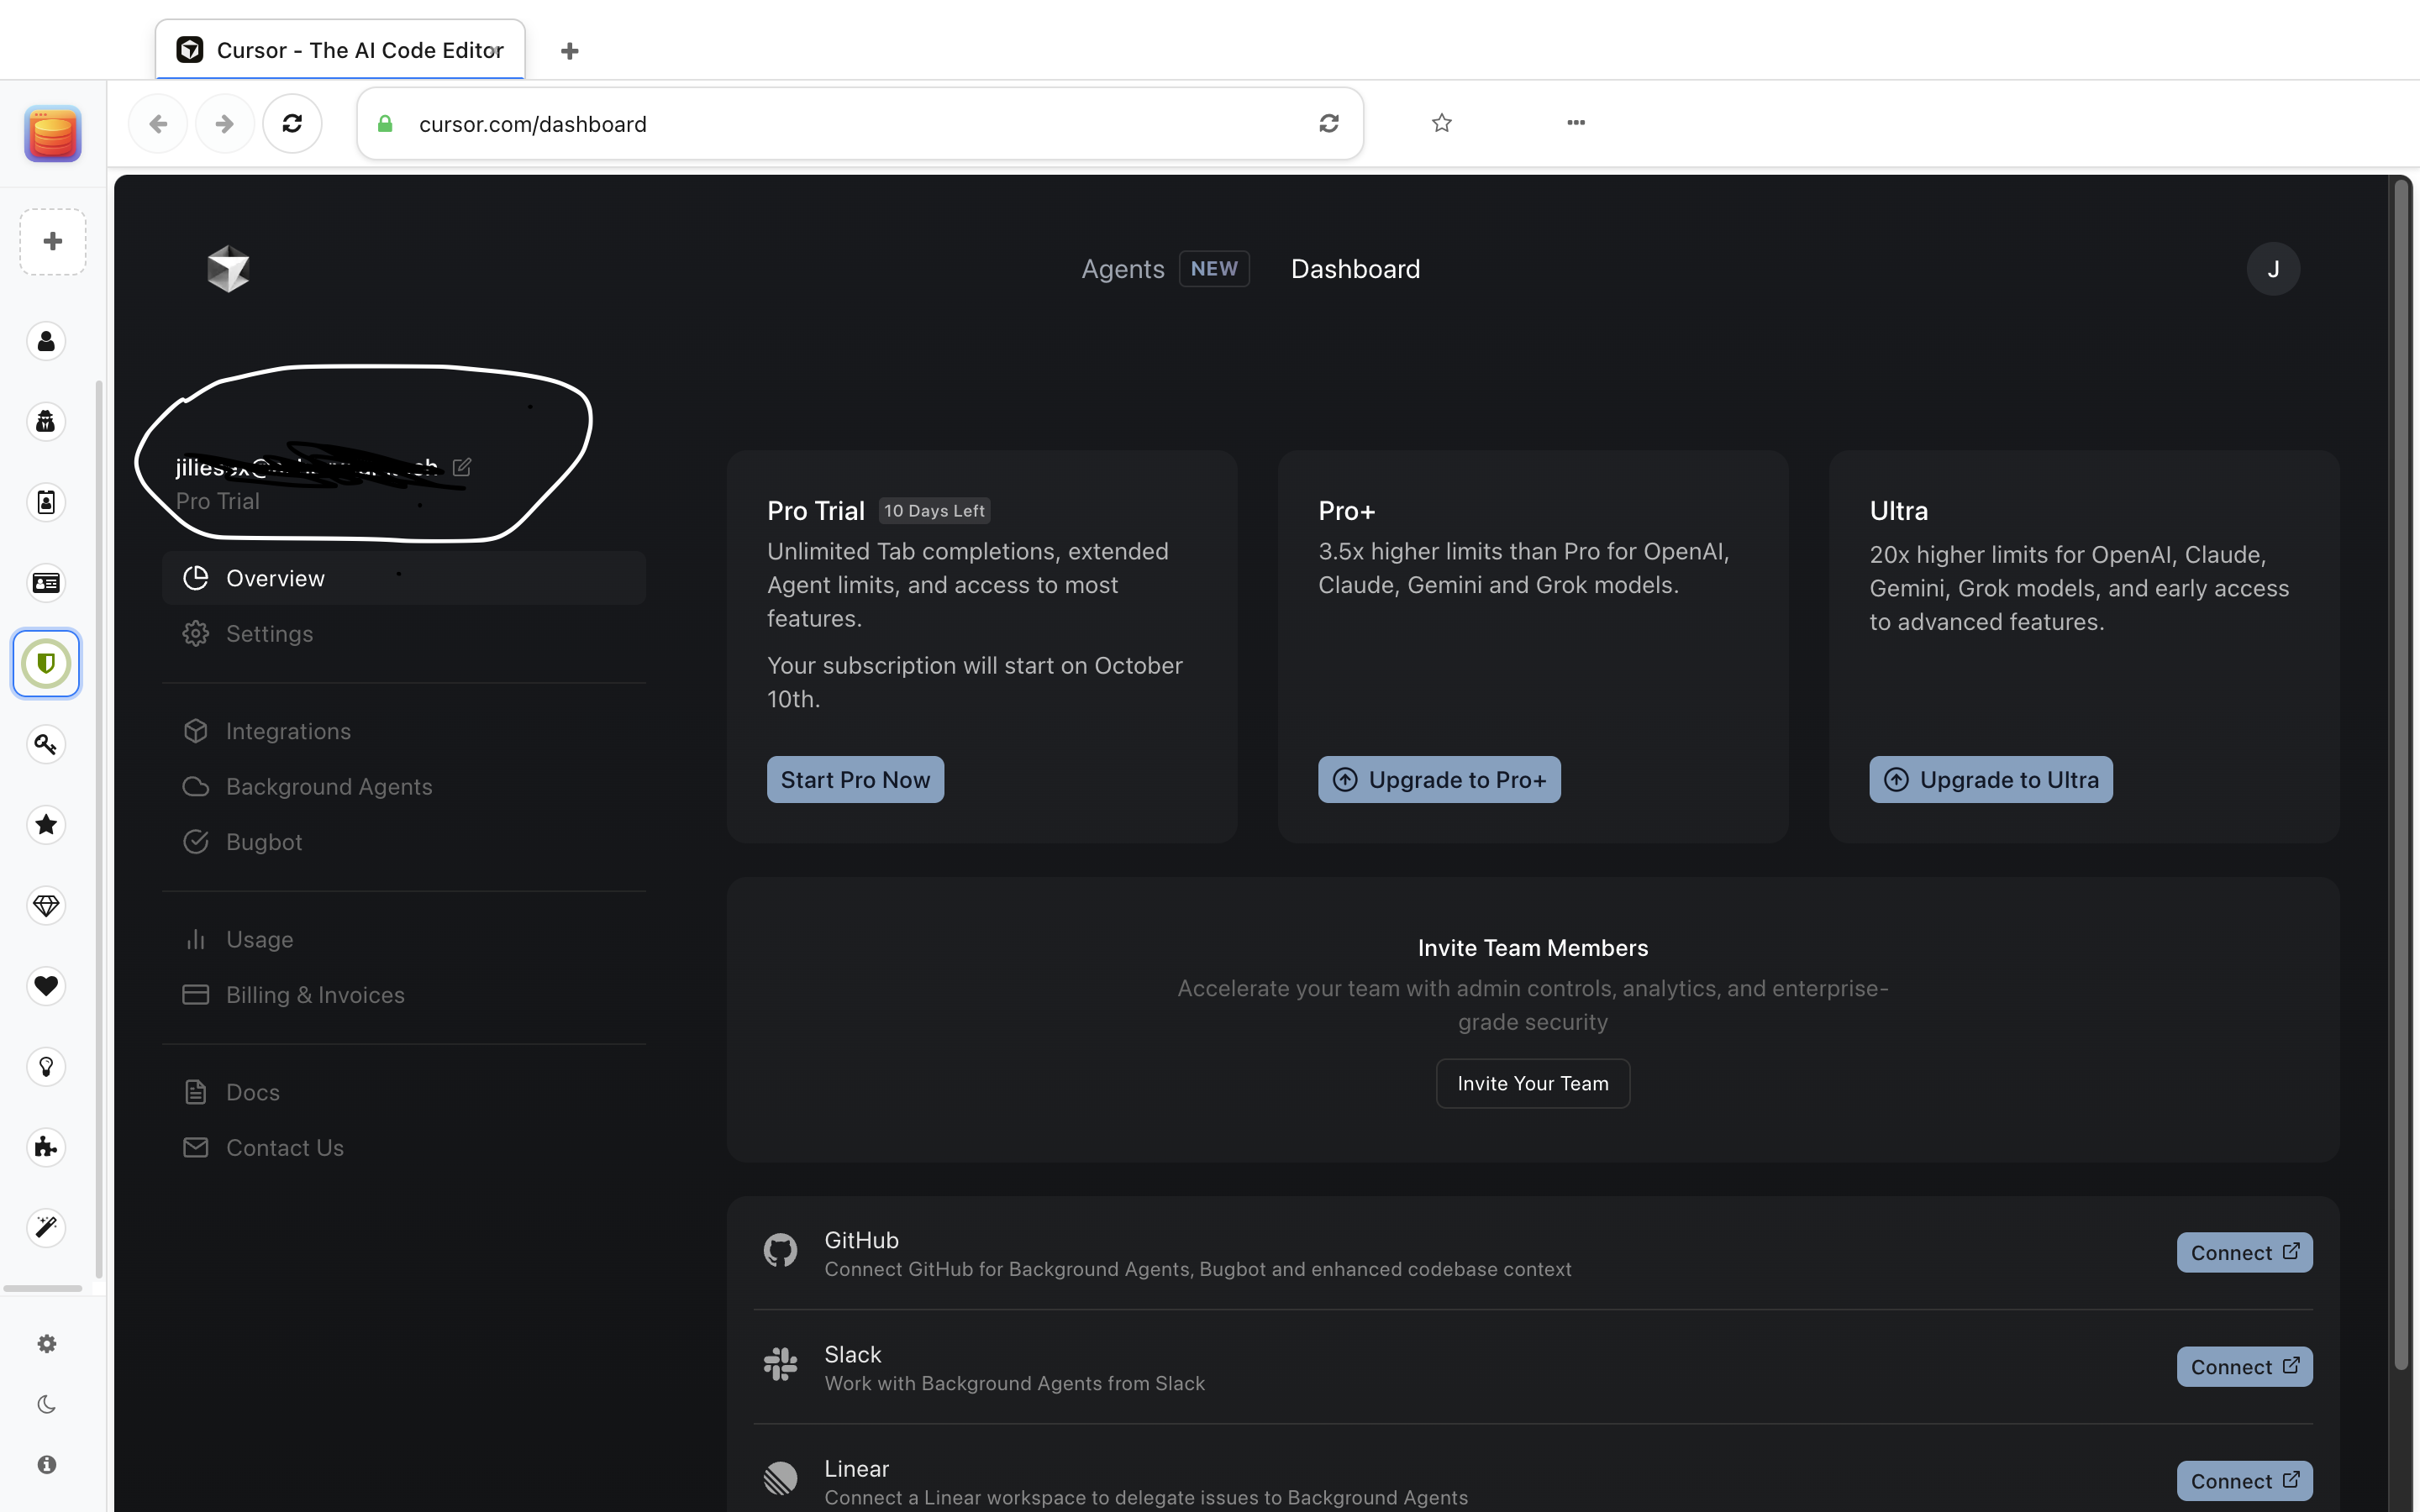Switch to the Agents tab

[x=1123, y=269]
